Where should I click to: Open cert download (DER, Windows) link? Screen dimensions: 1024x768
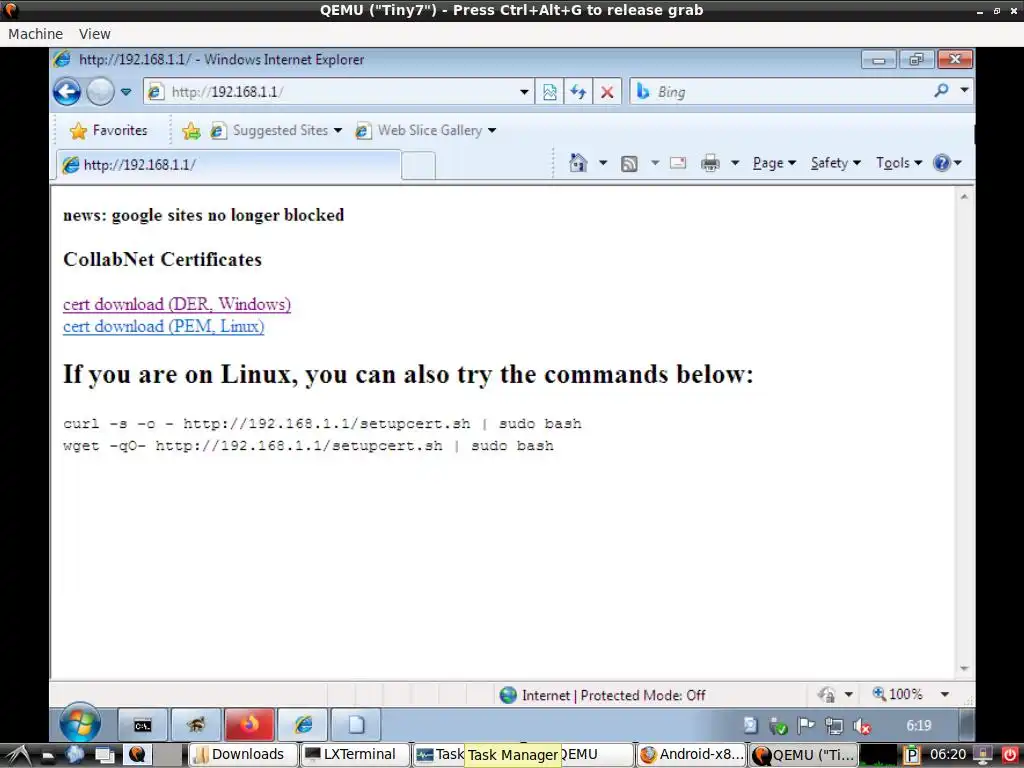click(177, 304)
